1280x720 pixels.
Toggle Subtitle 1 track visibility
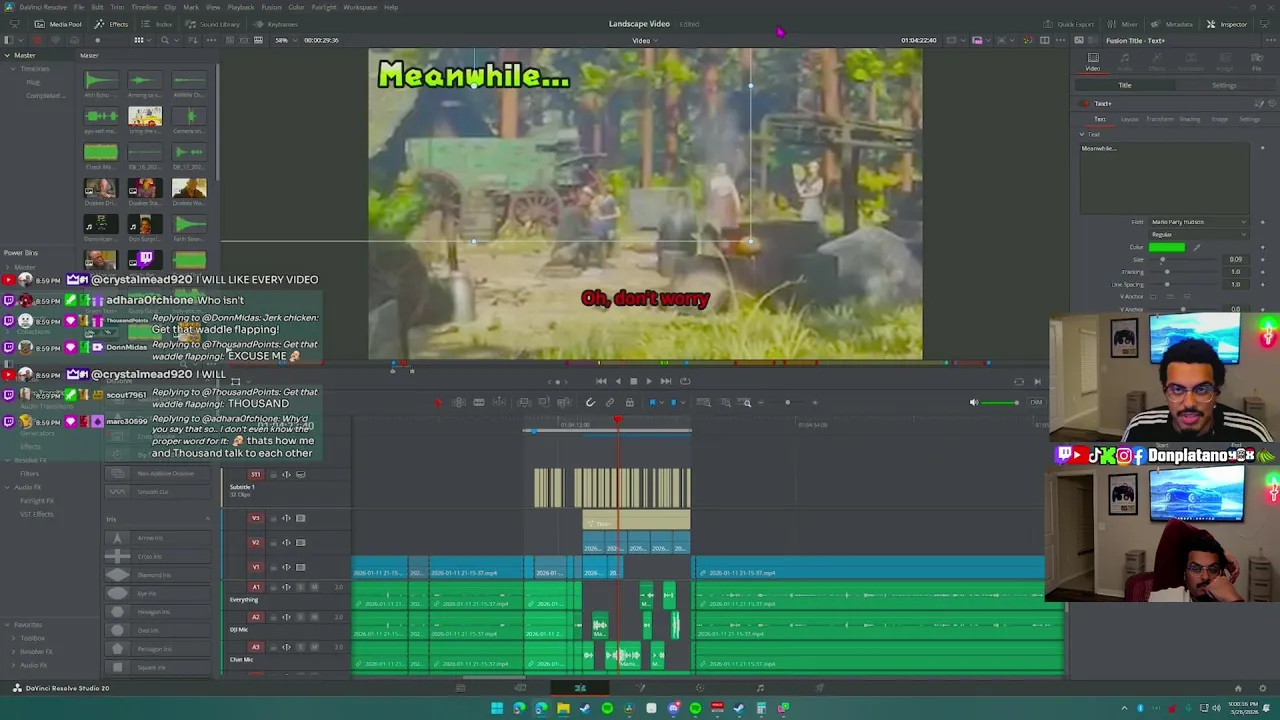[x=301, y=475]
